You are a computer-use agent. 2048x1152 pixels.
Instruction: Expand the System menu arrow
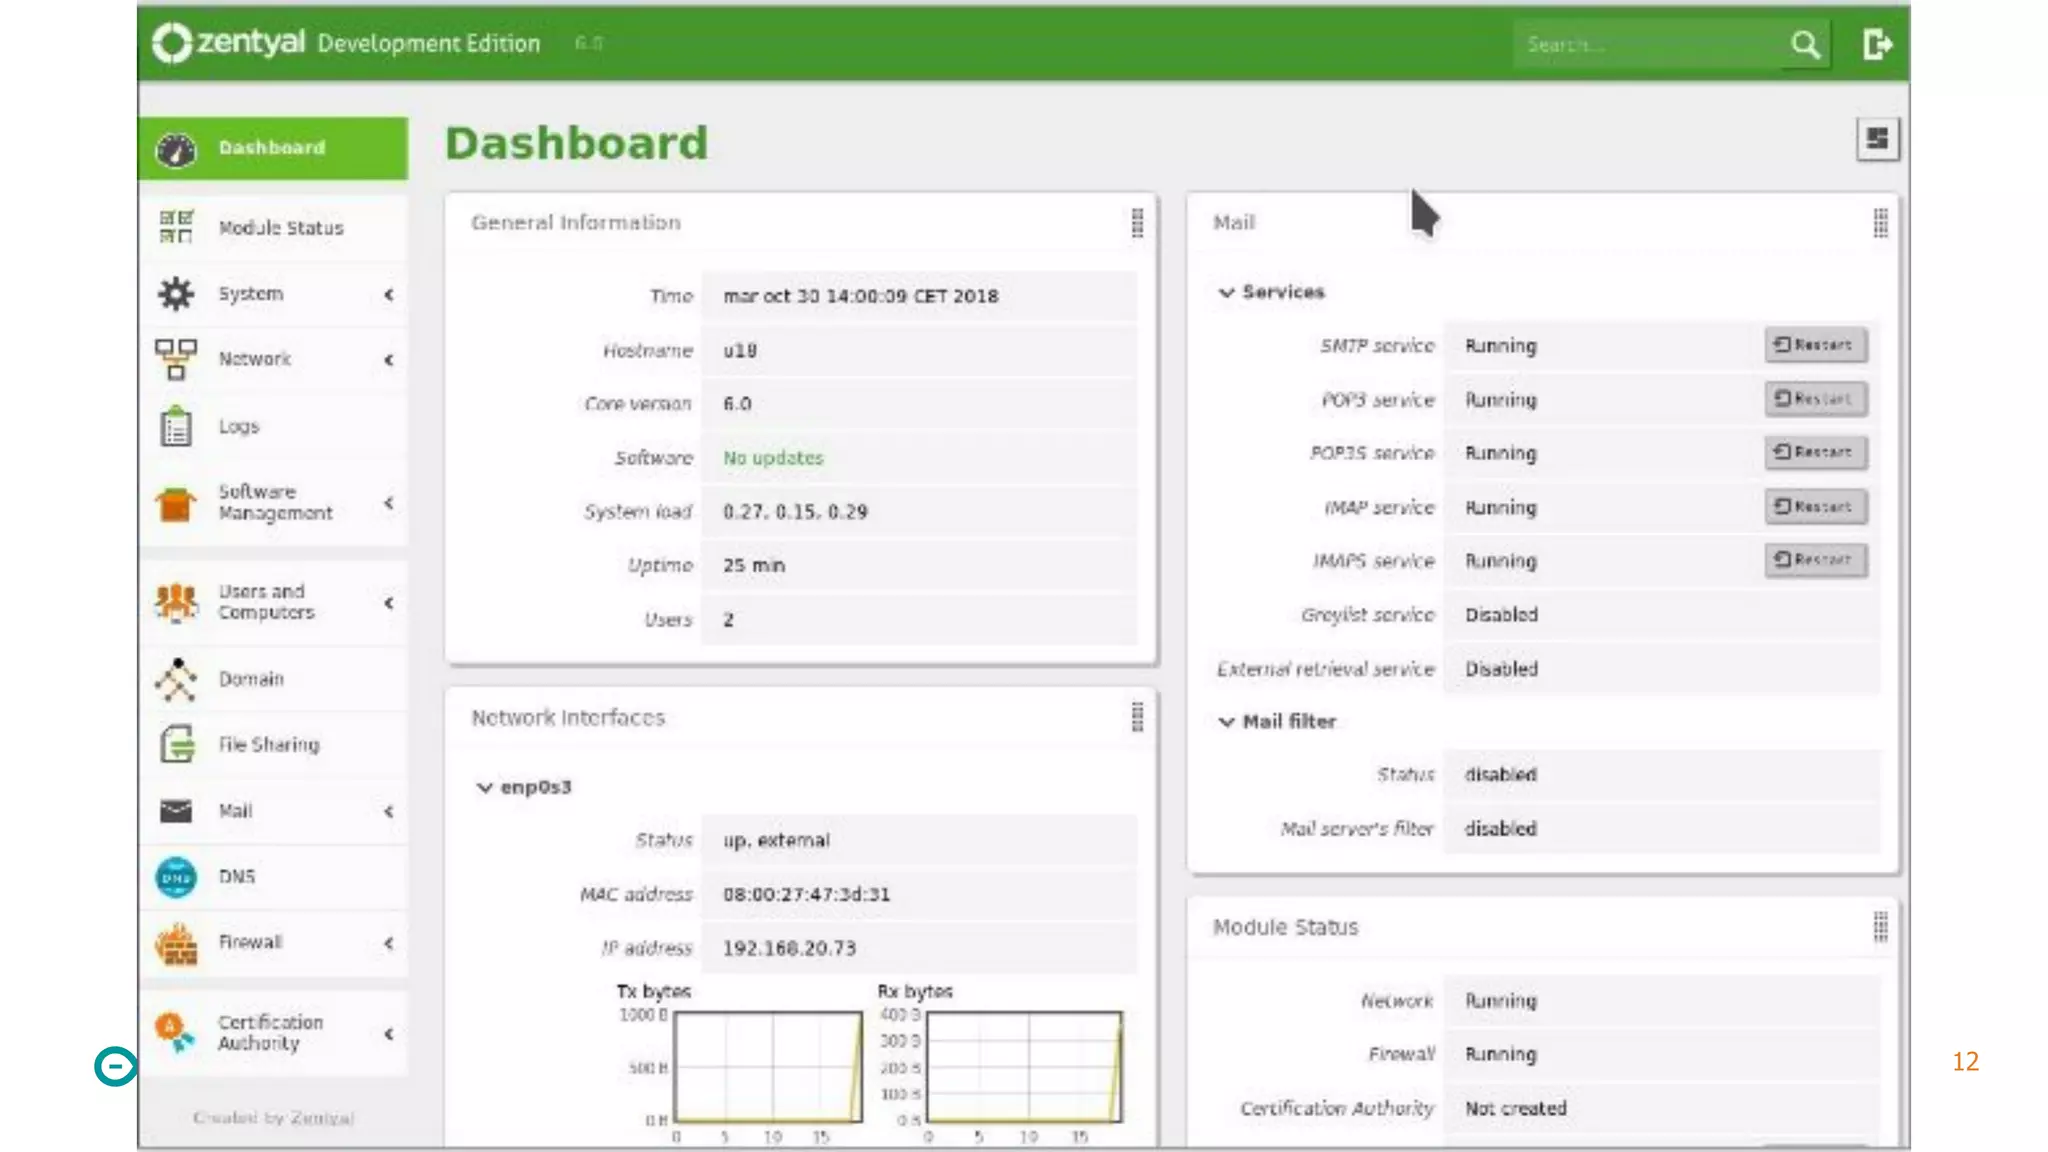click(x=389, y=294)
